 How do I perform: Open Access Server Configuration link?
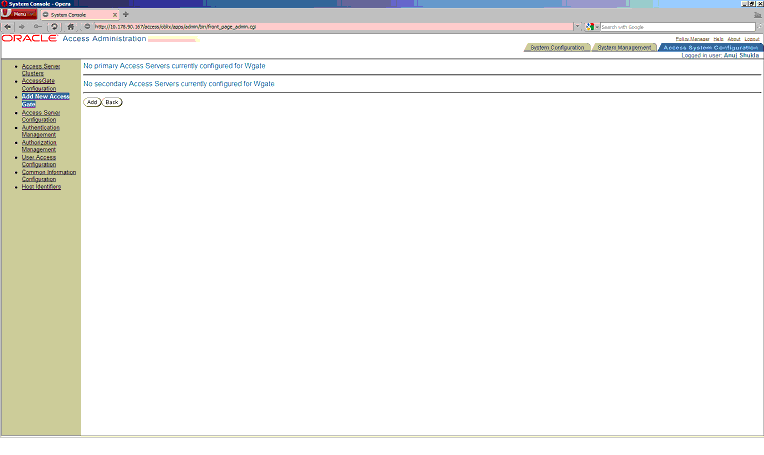40,116
